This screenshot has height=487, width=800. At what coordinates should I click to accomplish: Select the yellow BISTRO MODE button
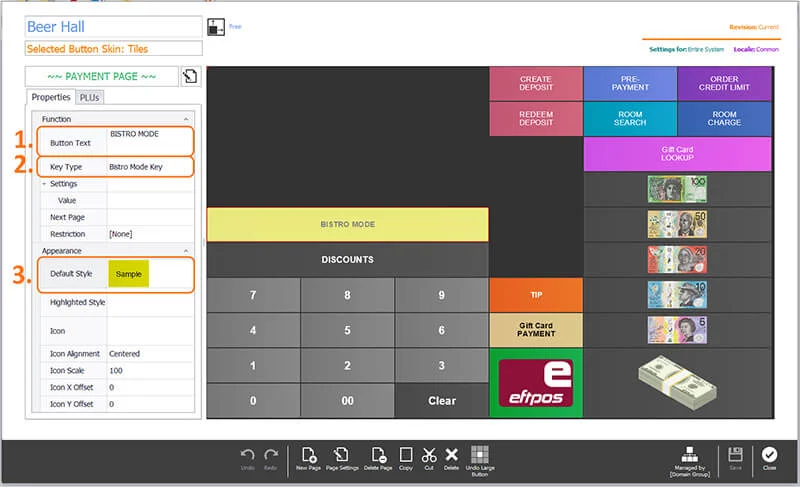pos(347,224)
